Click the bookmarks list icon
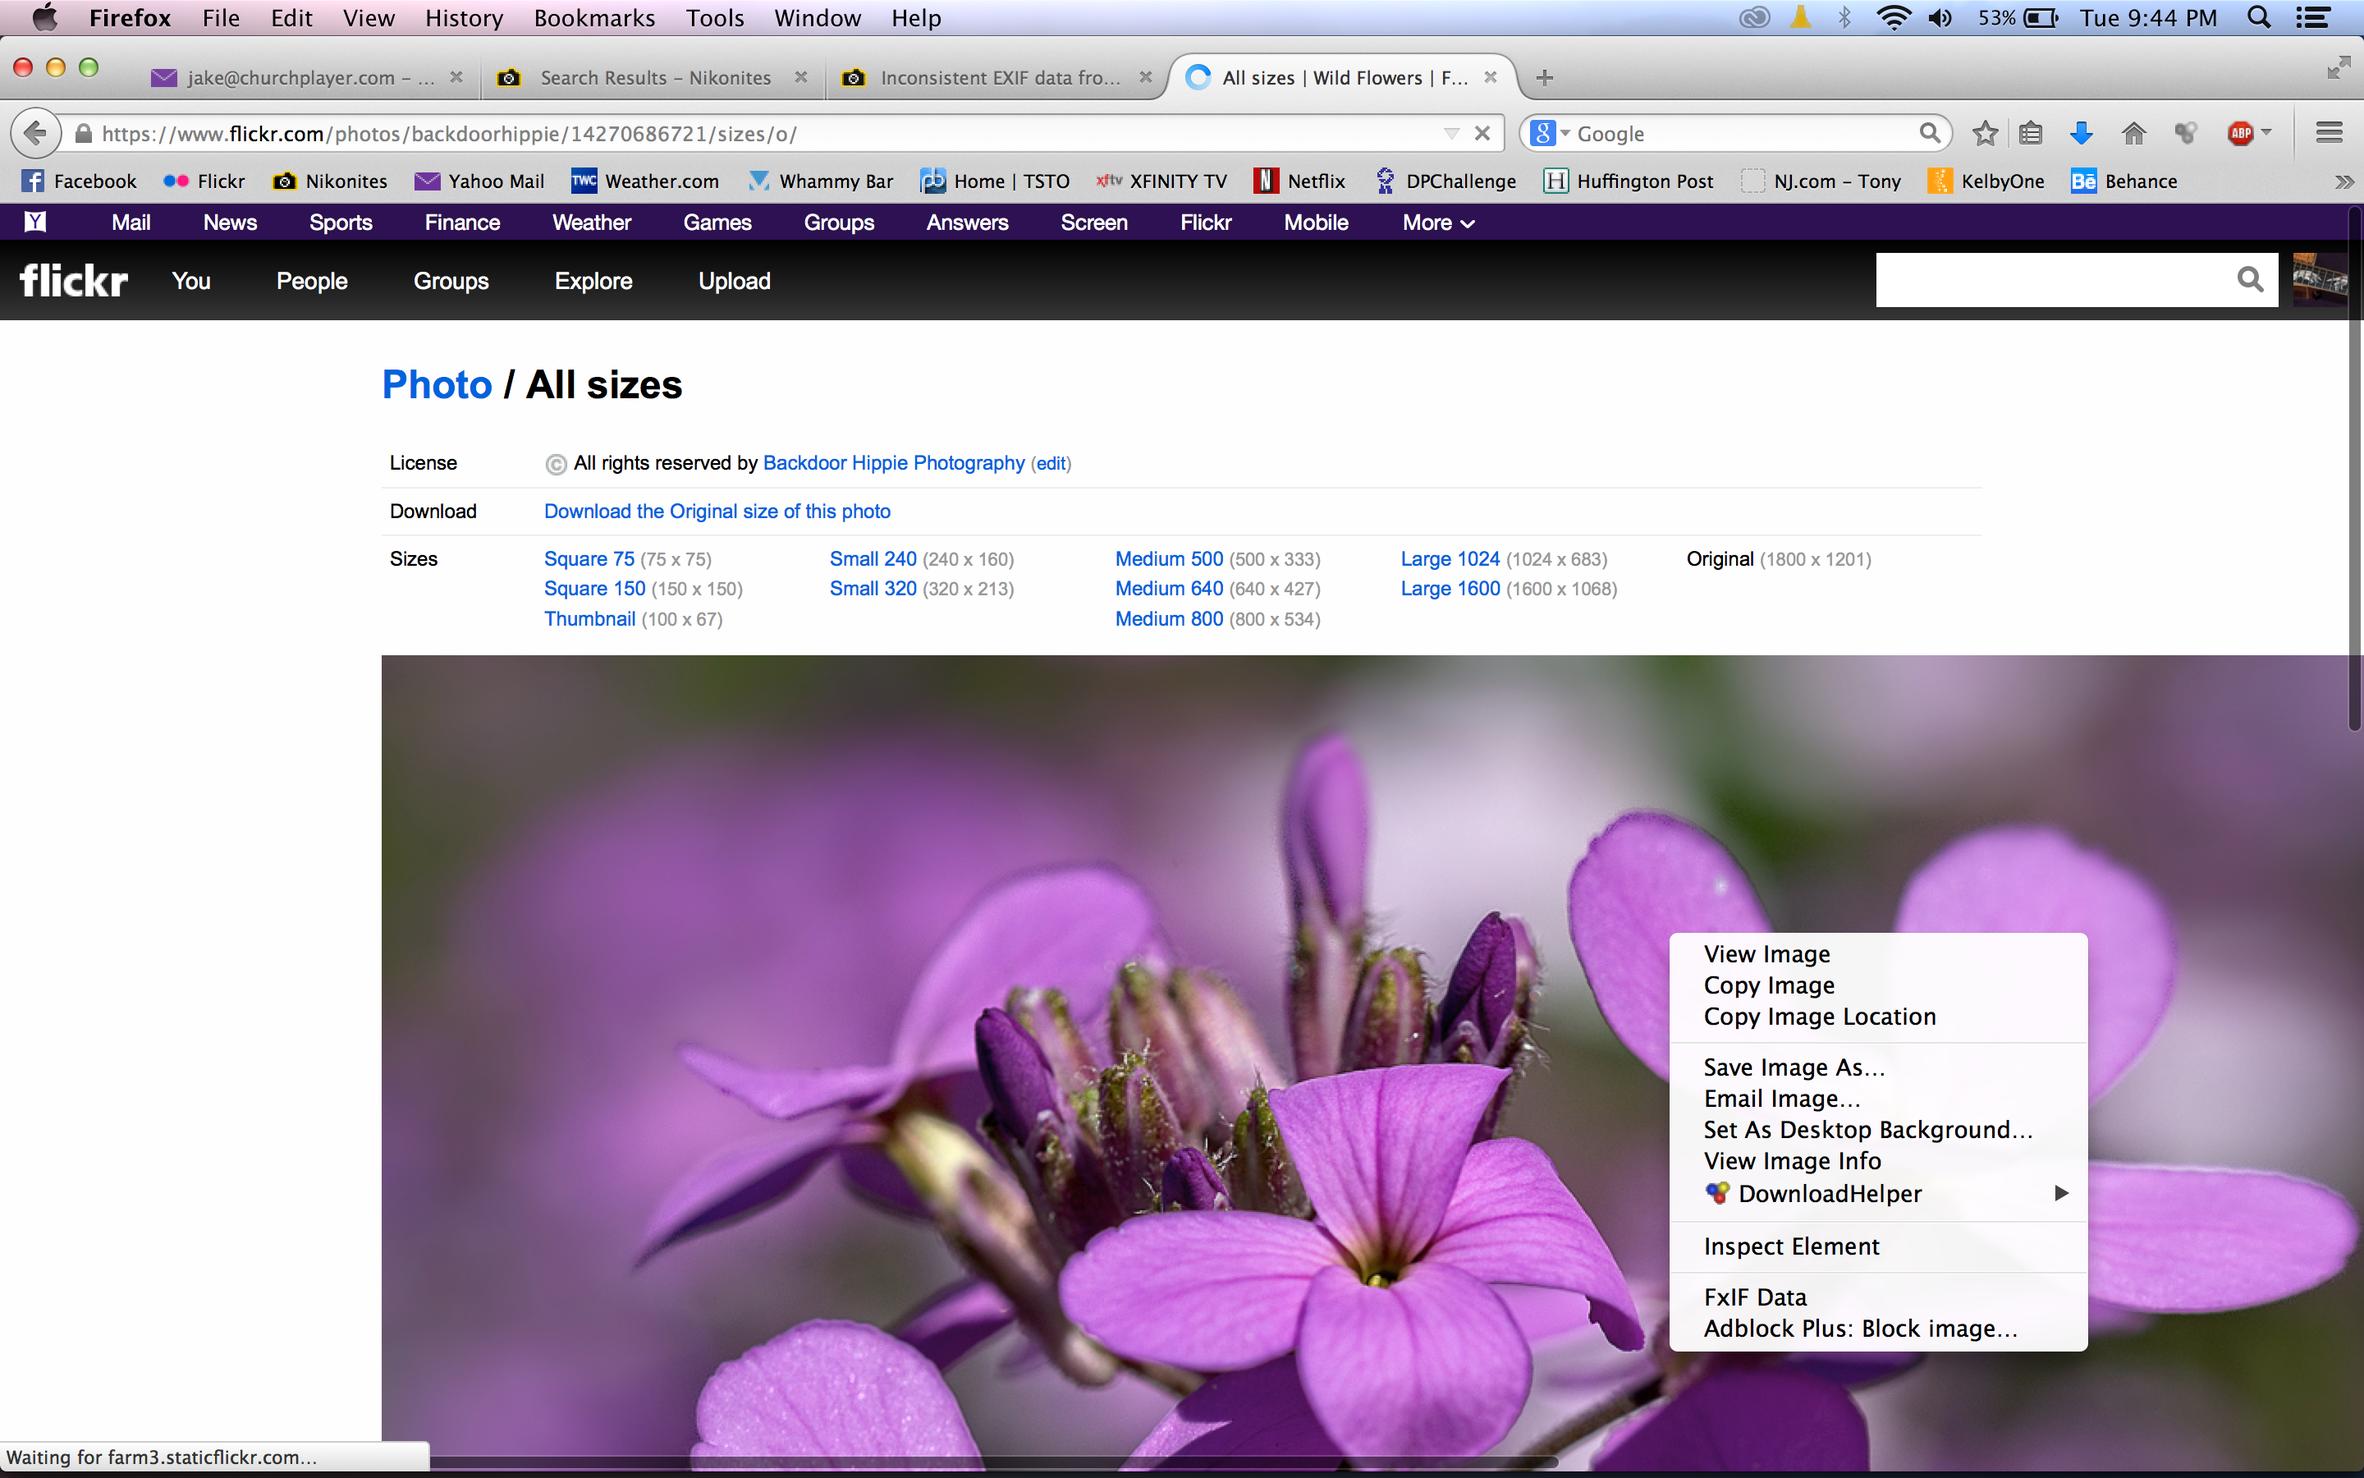 2031,133
